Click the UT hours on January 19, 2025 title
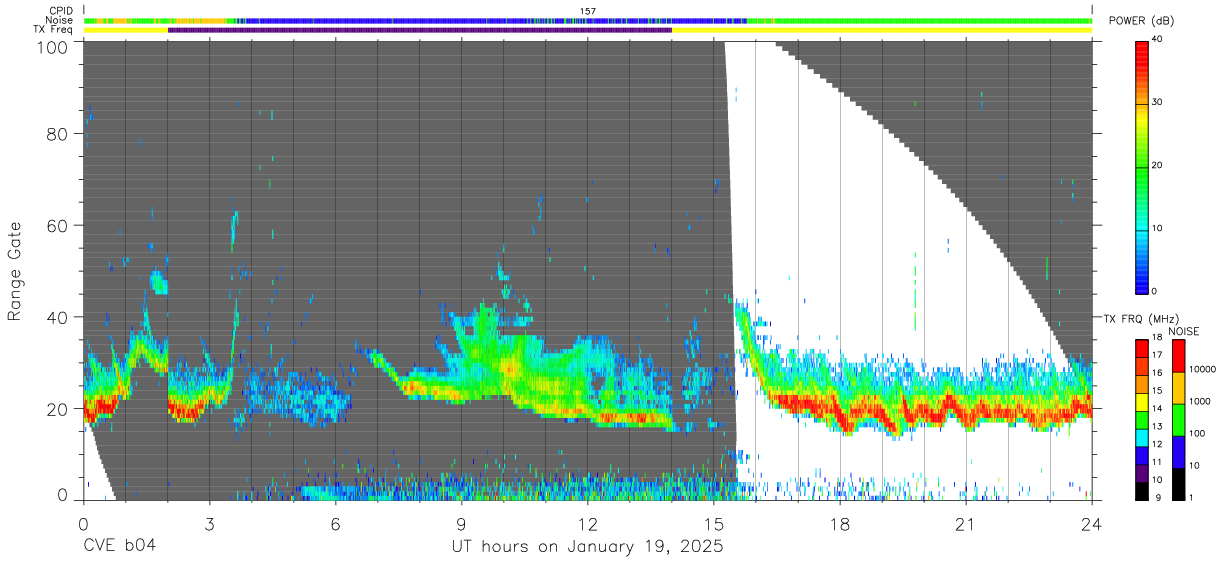 click(587, 548)
